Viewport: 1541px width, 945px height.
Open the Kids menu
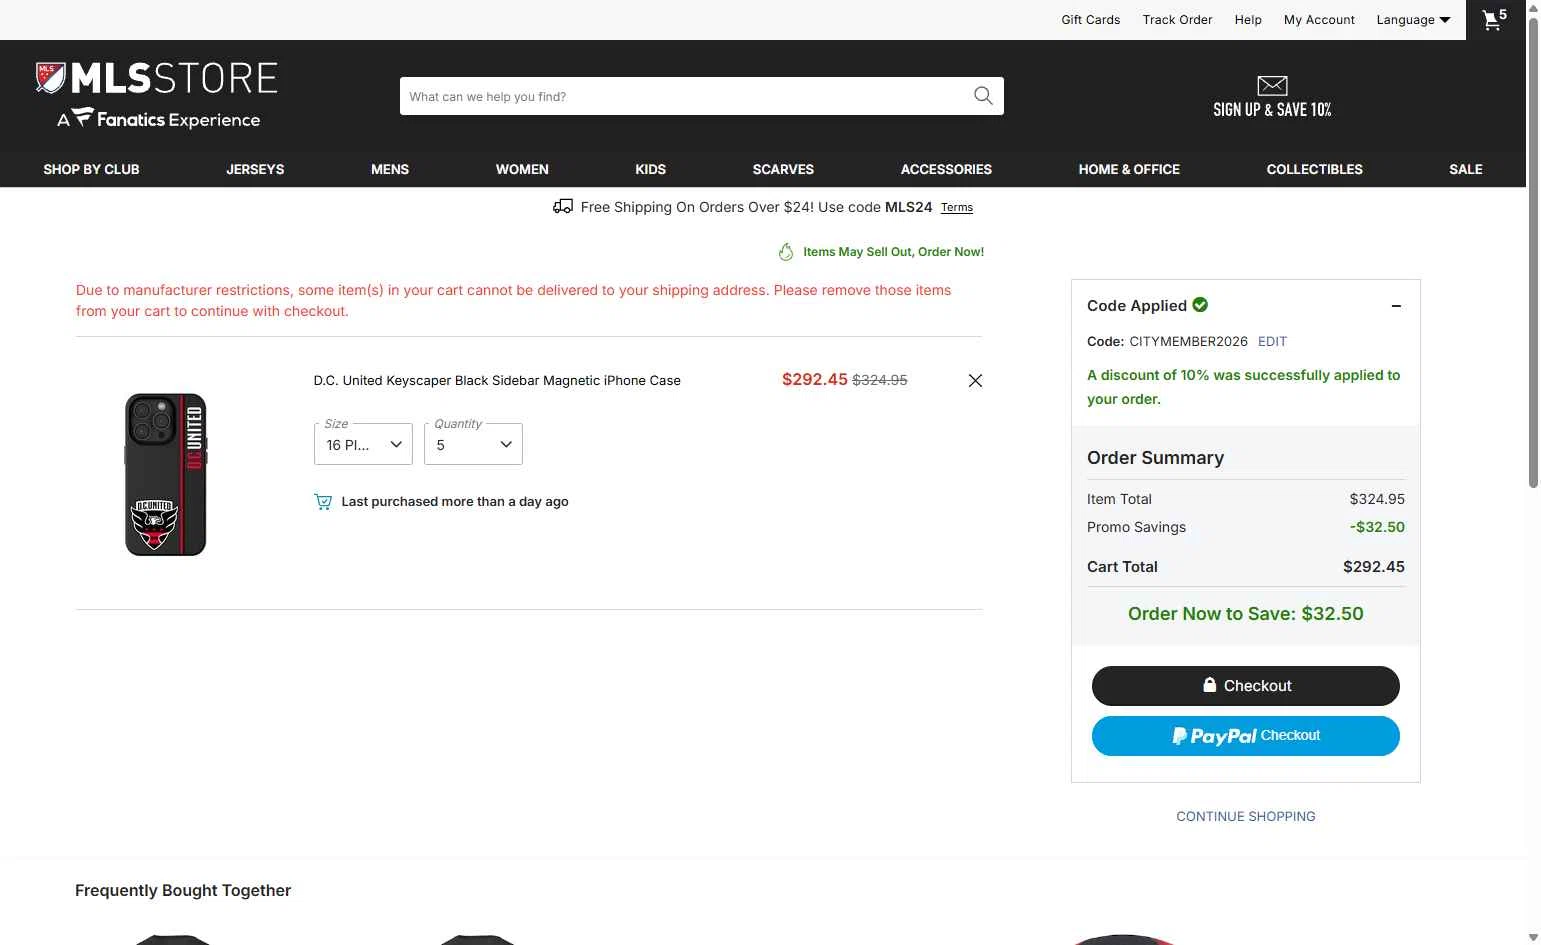click(650, 169)
